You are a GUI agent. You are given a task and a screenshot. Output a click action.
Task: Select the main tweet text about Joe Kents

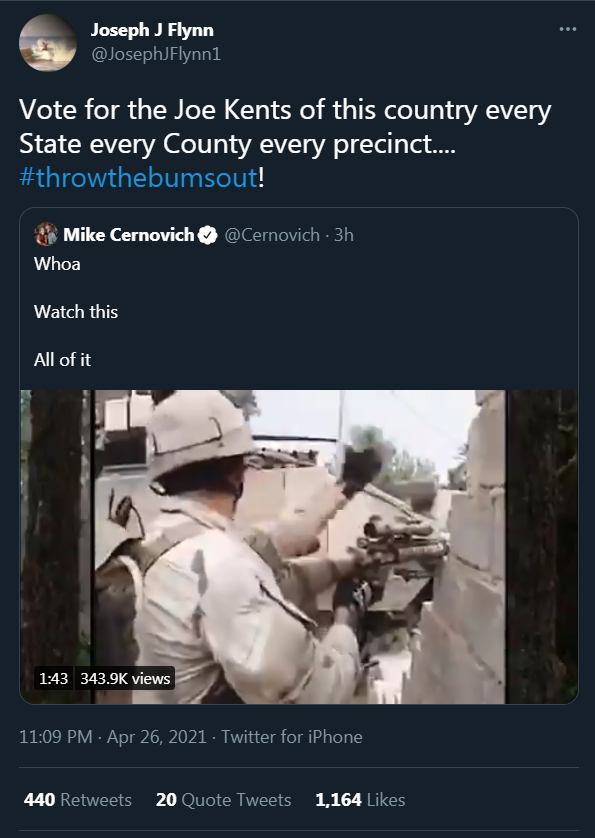285,144
